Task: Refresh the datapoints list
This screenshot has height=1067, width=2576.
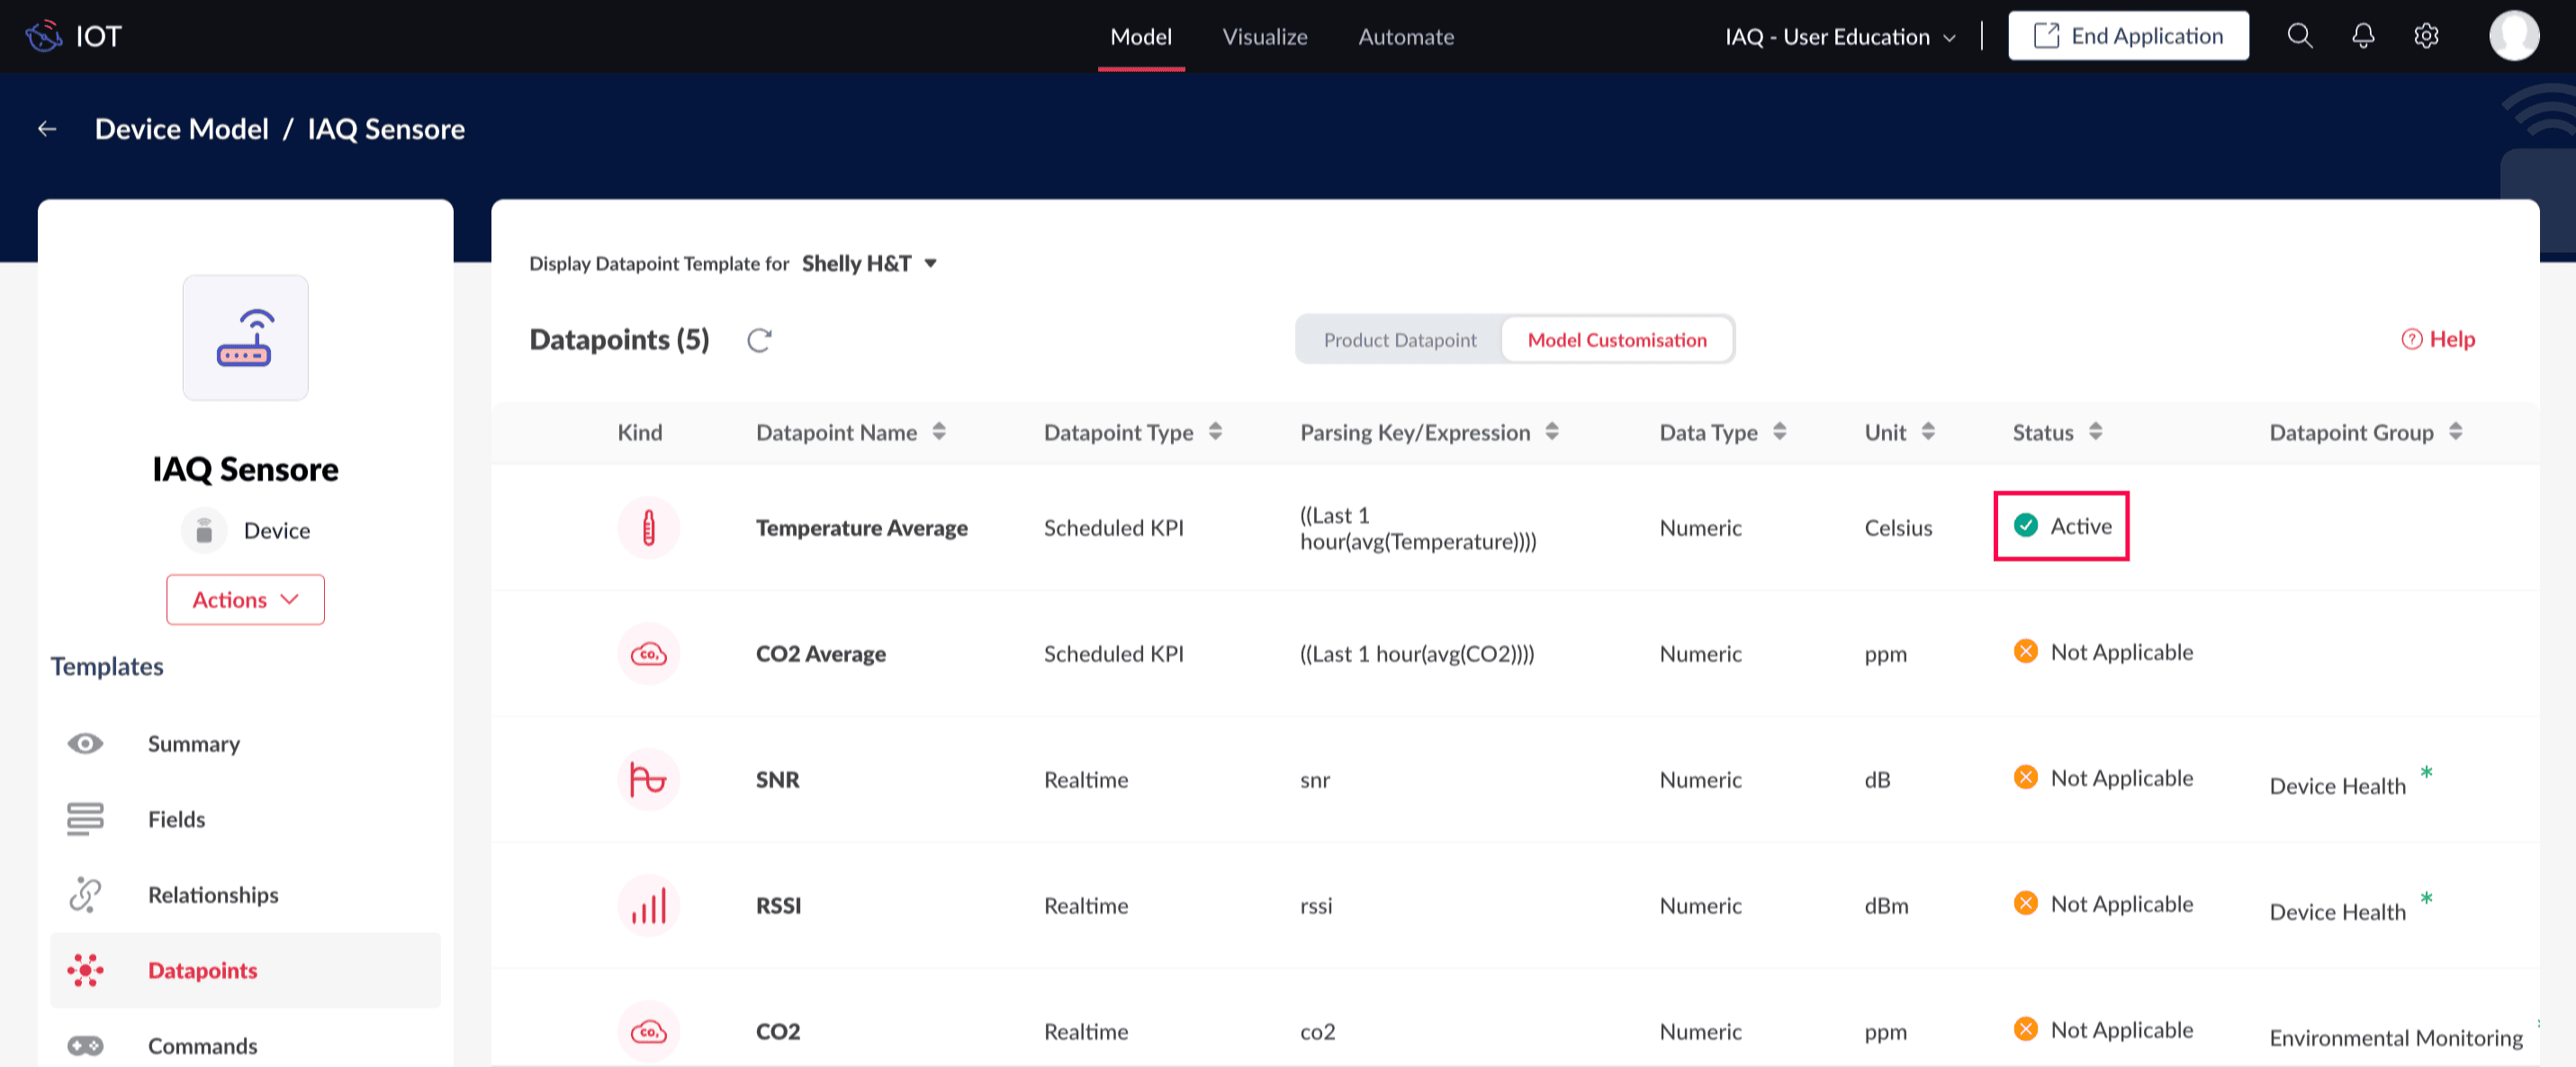Action: coord(759,340)
